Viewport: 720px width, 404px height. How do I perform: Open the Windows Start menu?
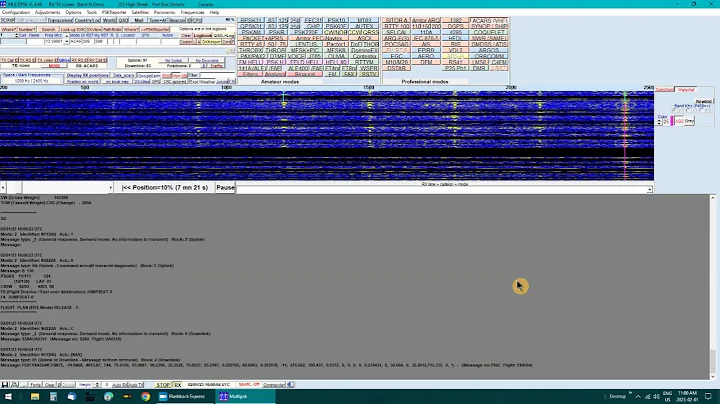click(x=8, y=396)
